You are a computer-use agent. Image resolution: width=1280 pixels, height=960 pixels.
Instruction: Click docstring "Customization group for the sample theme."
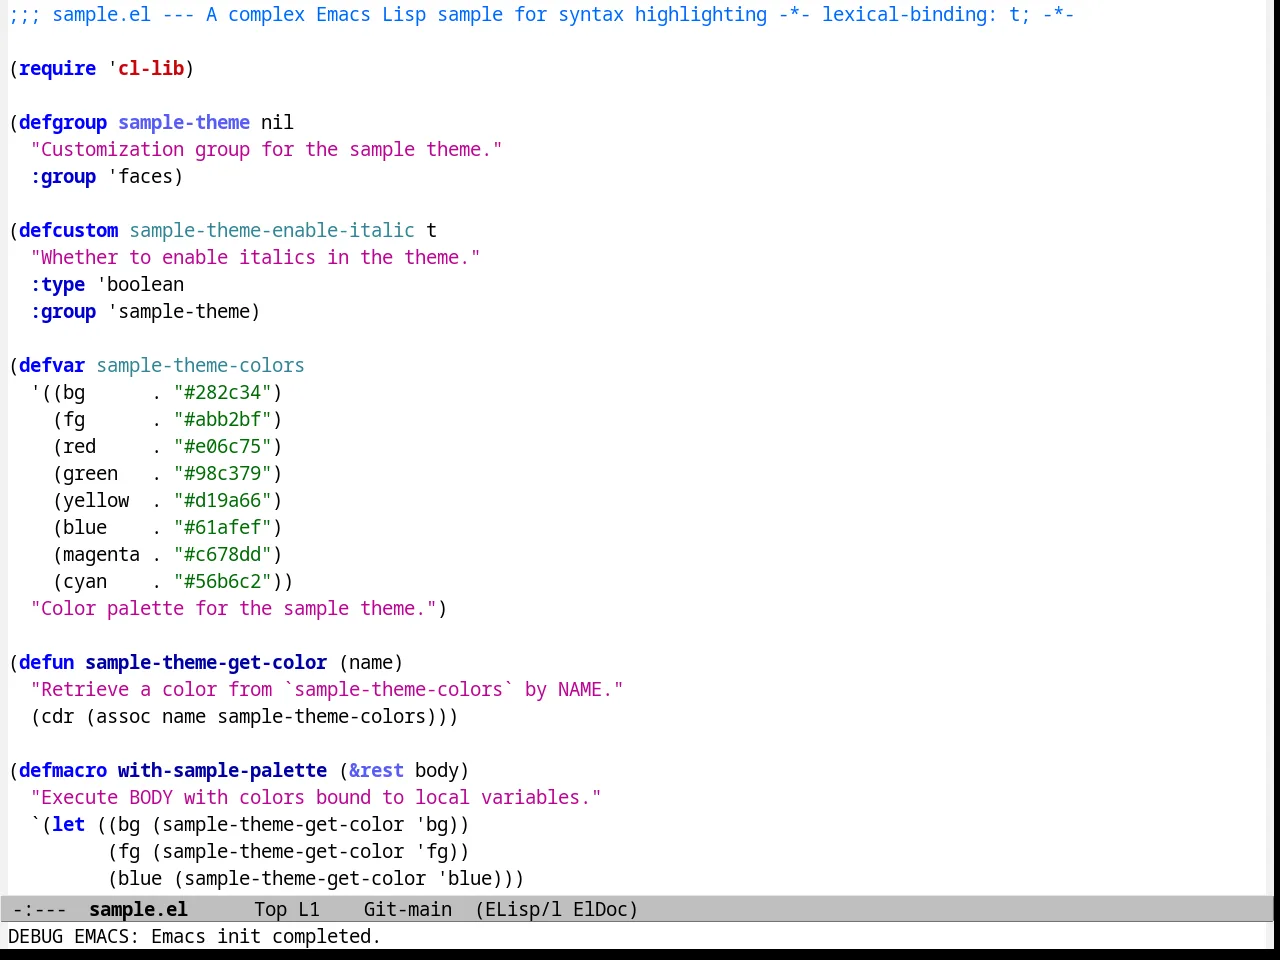pos(266,149)
